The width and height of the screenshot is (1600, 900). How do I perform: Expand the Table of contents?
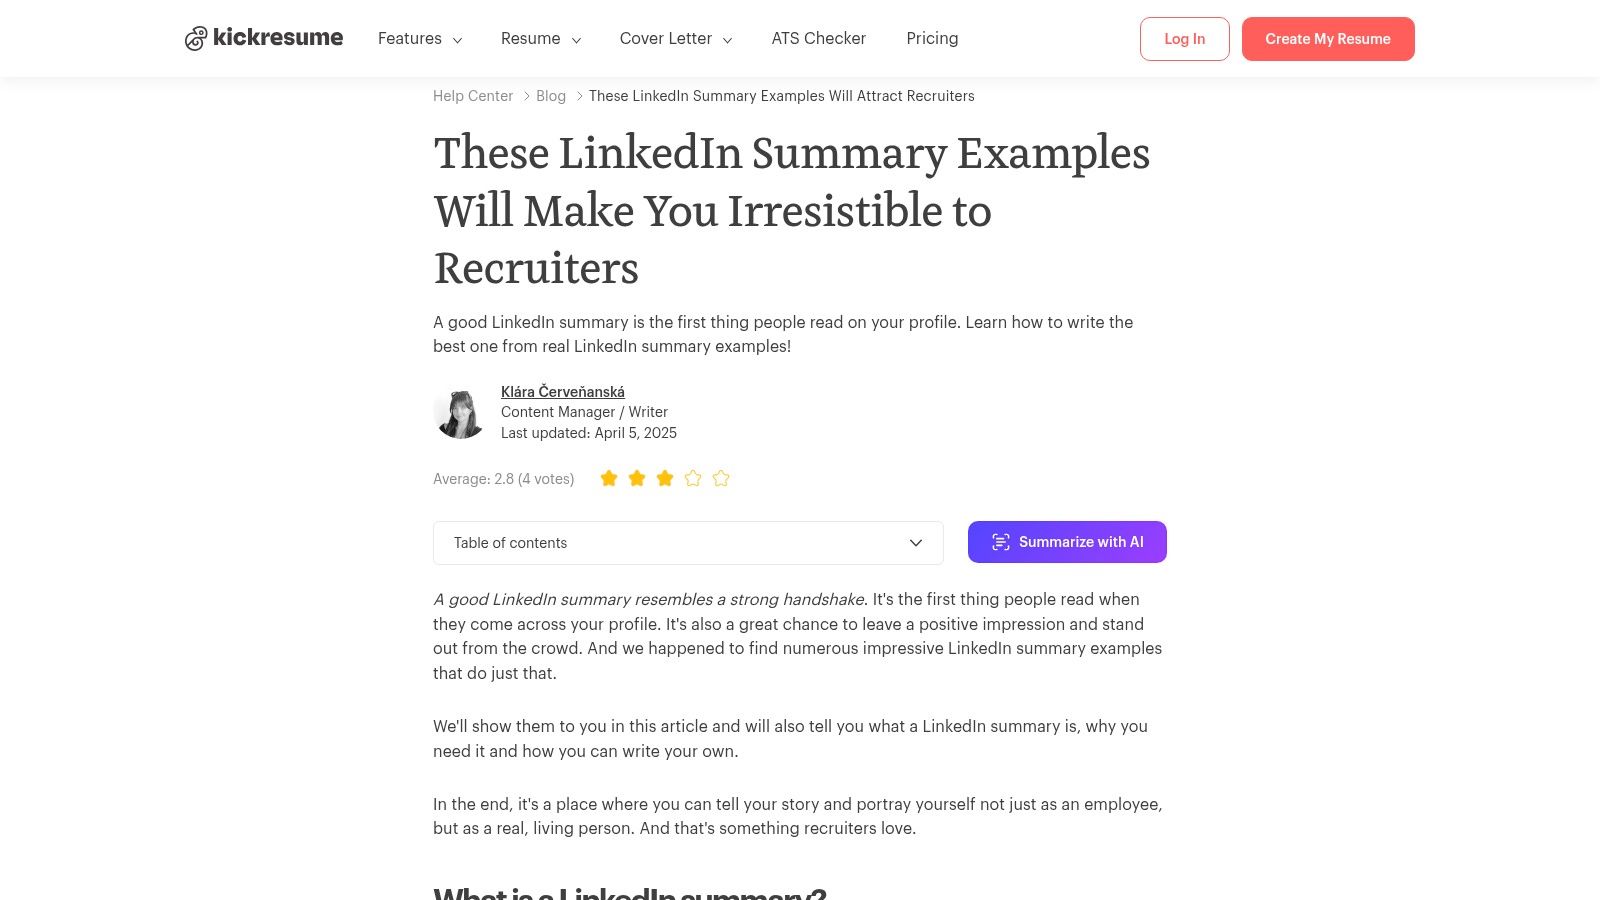click(x=688, y=542)
